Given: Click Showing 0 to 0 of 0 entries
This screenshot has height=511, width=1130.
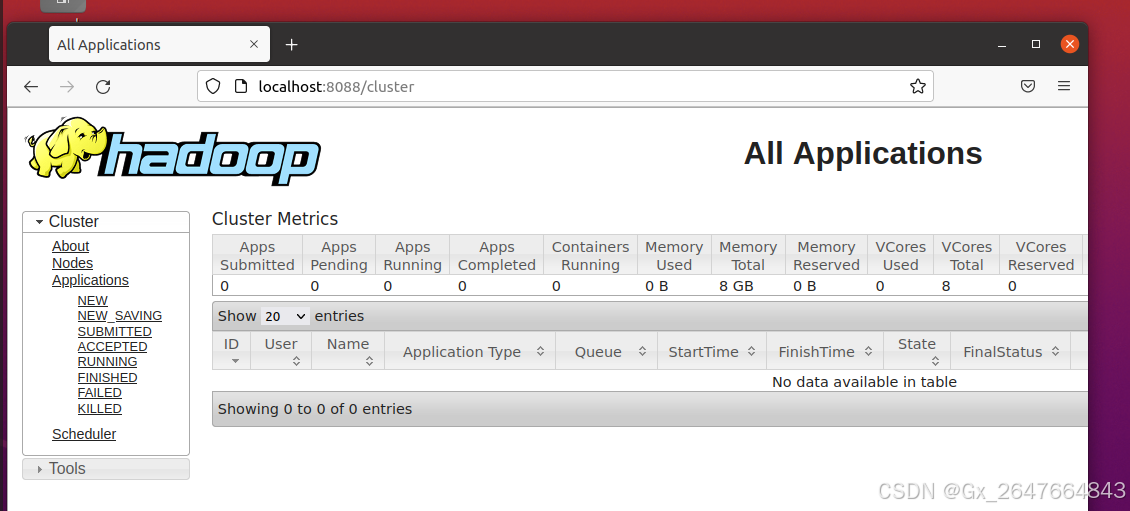Looking at the screenshot, I should [x=315, y=409].
